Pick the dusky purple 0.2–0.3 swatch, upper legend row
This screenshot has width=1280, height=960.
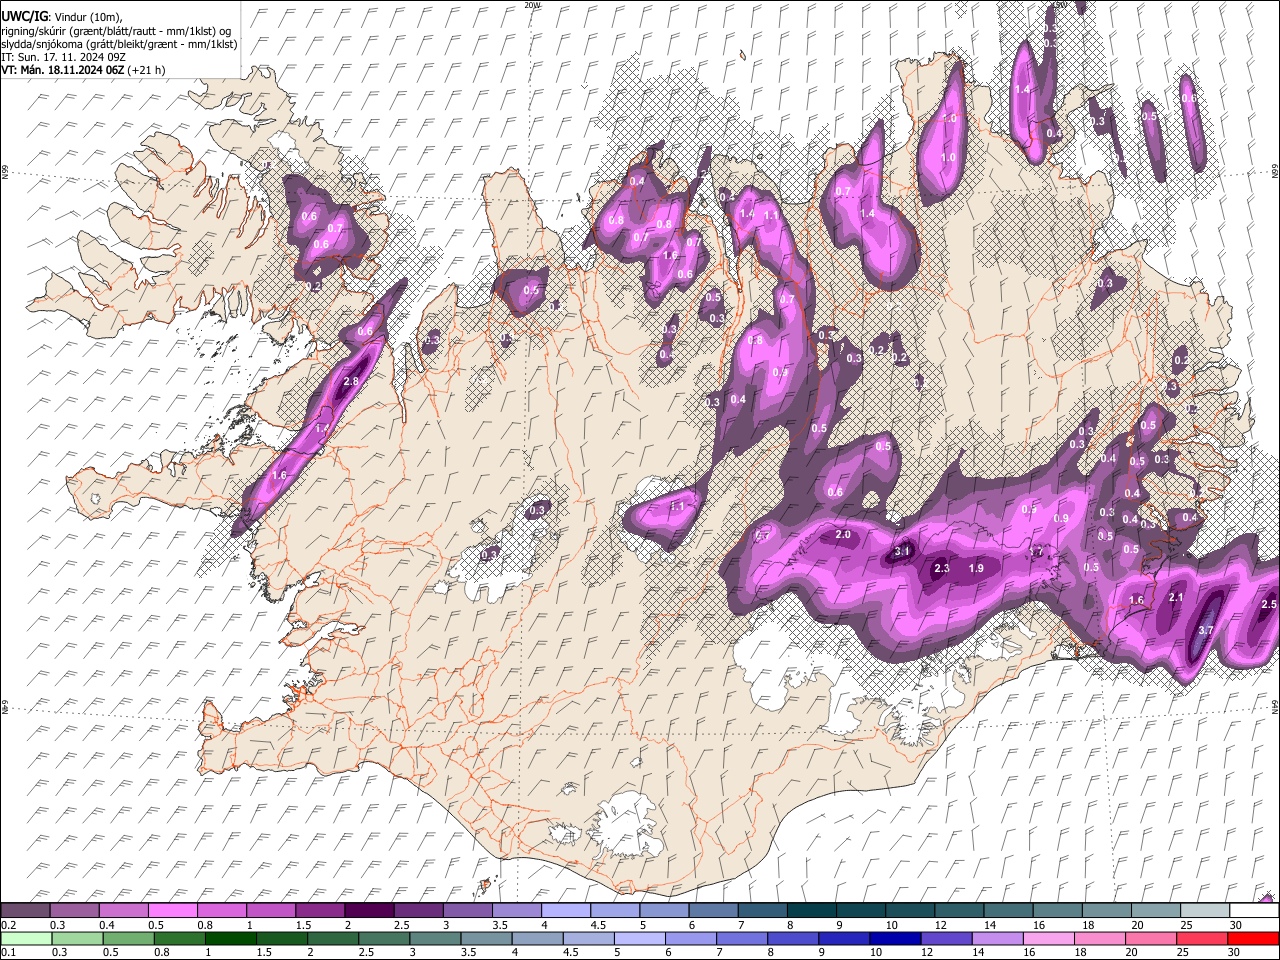[x=25, y=911]
